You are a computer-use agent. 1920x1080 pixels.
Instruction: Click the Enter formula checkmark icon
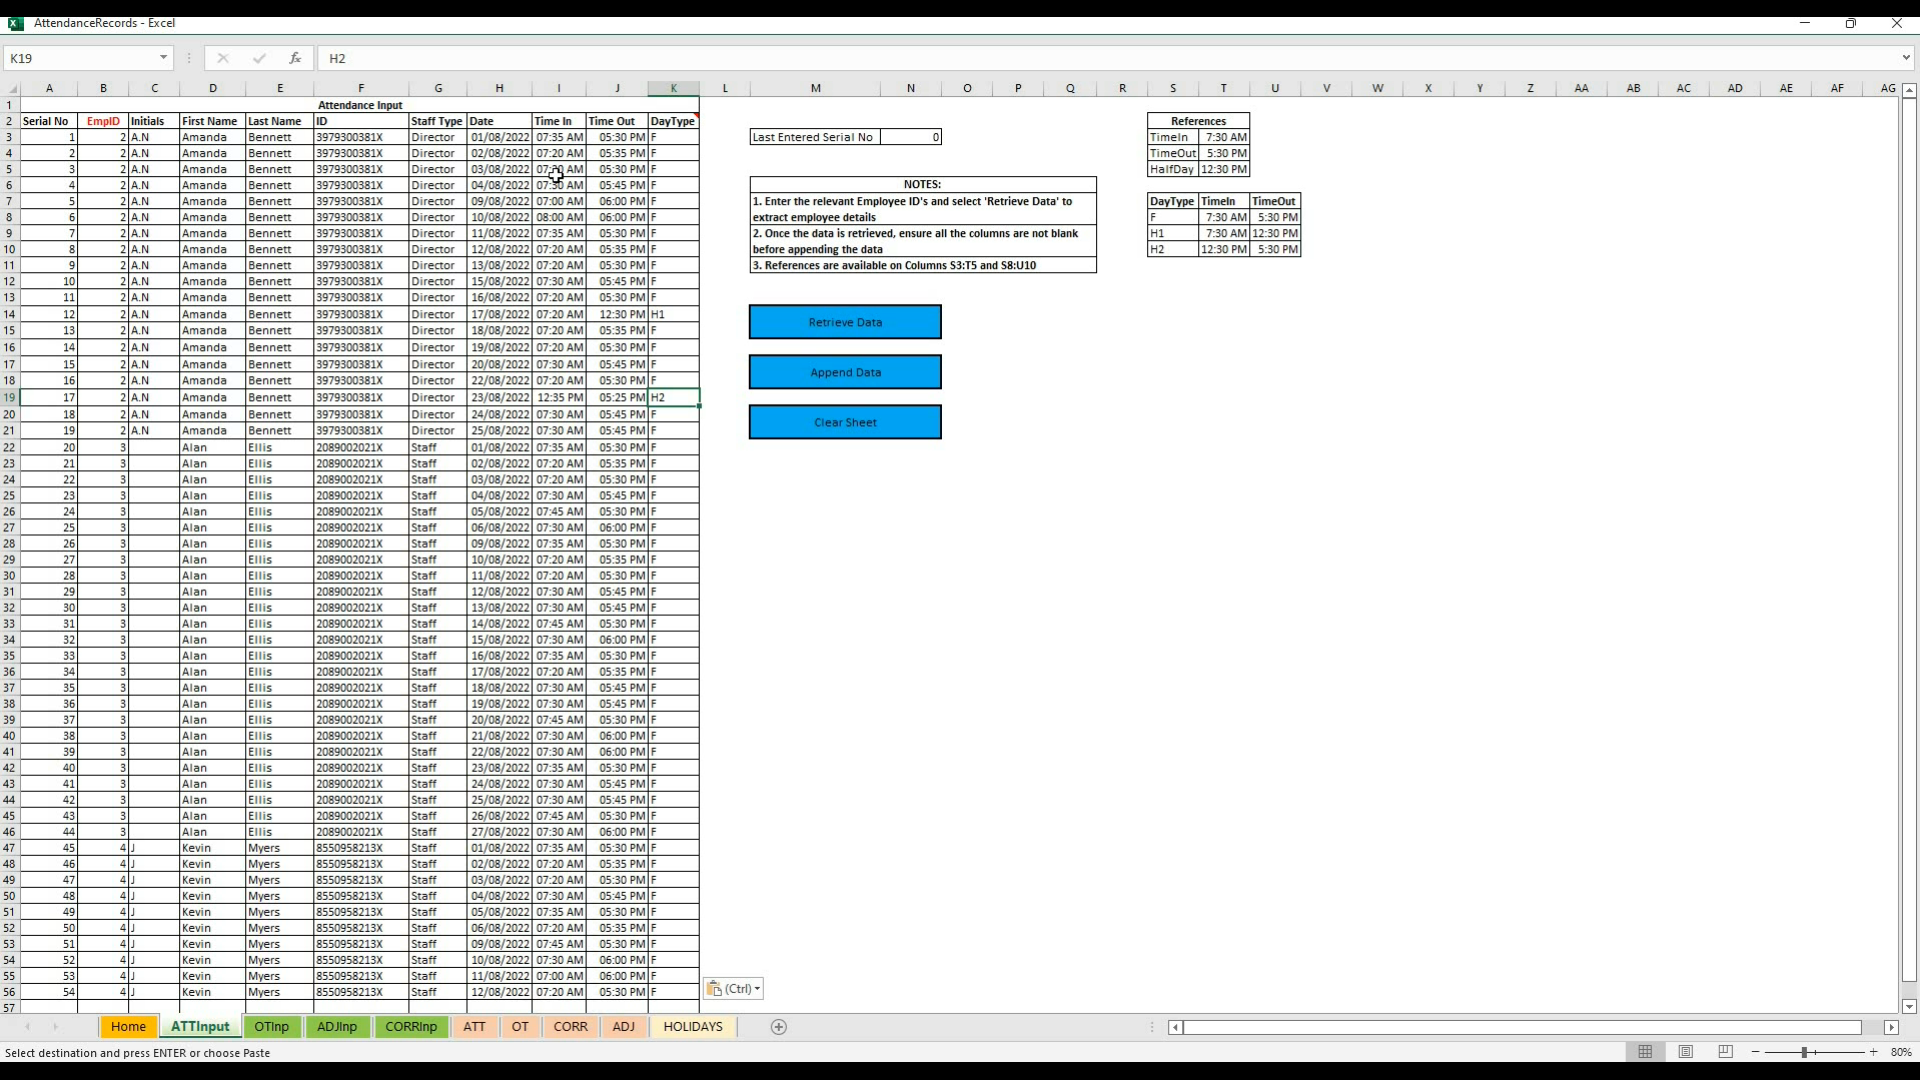point(259,58)
